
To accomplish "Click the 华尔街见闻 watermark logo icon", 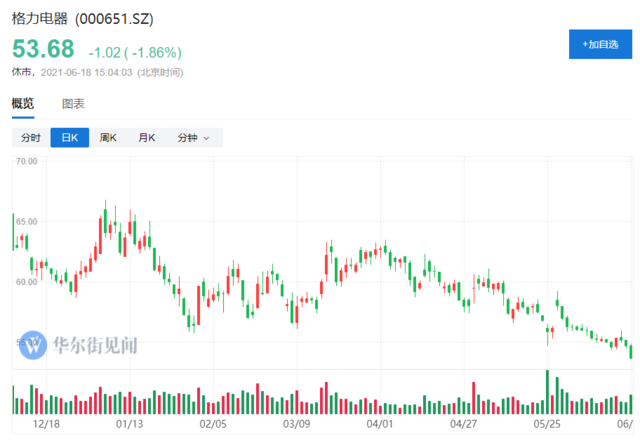I will [33, 346].
